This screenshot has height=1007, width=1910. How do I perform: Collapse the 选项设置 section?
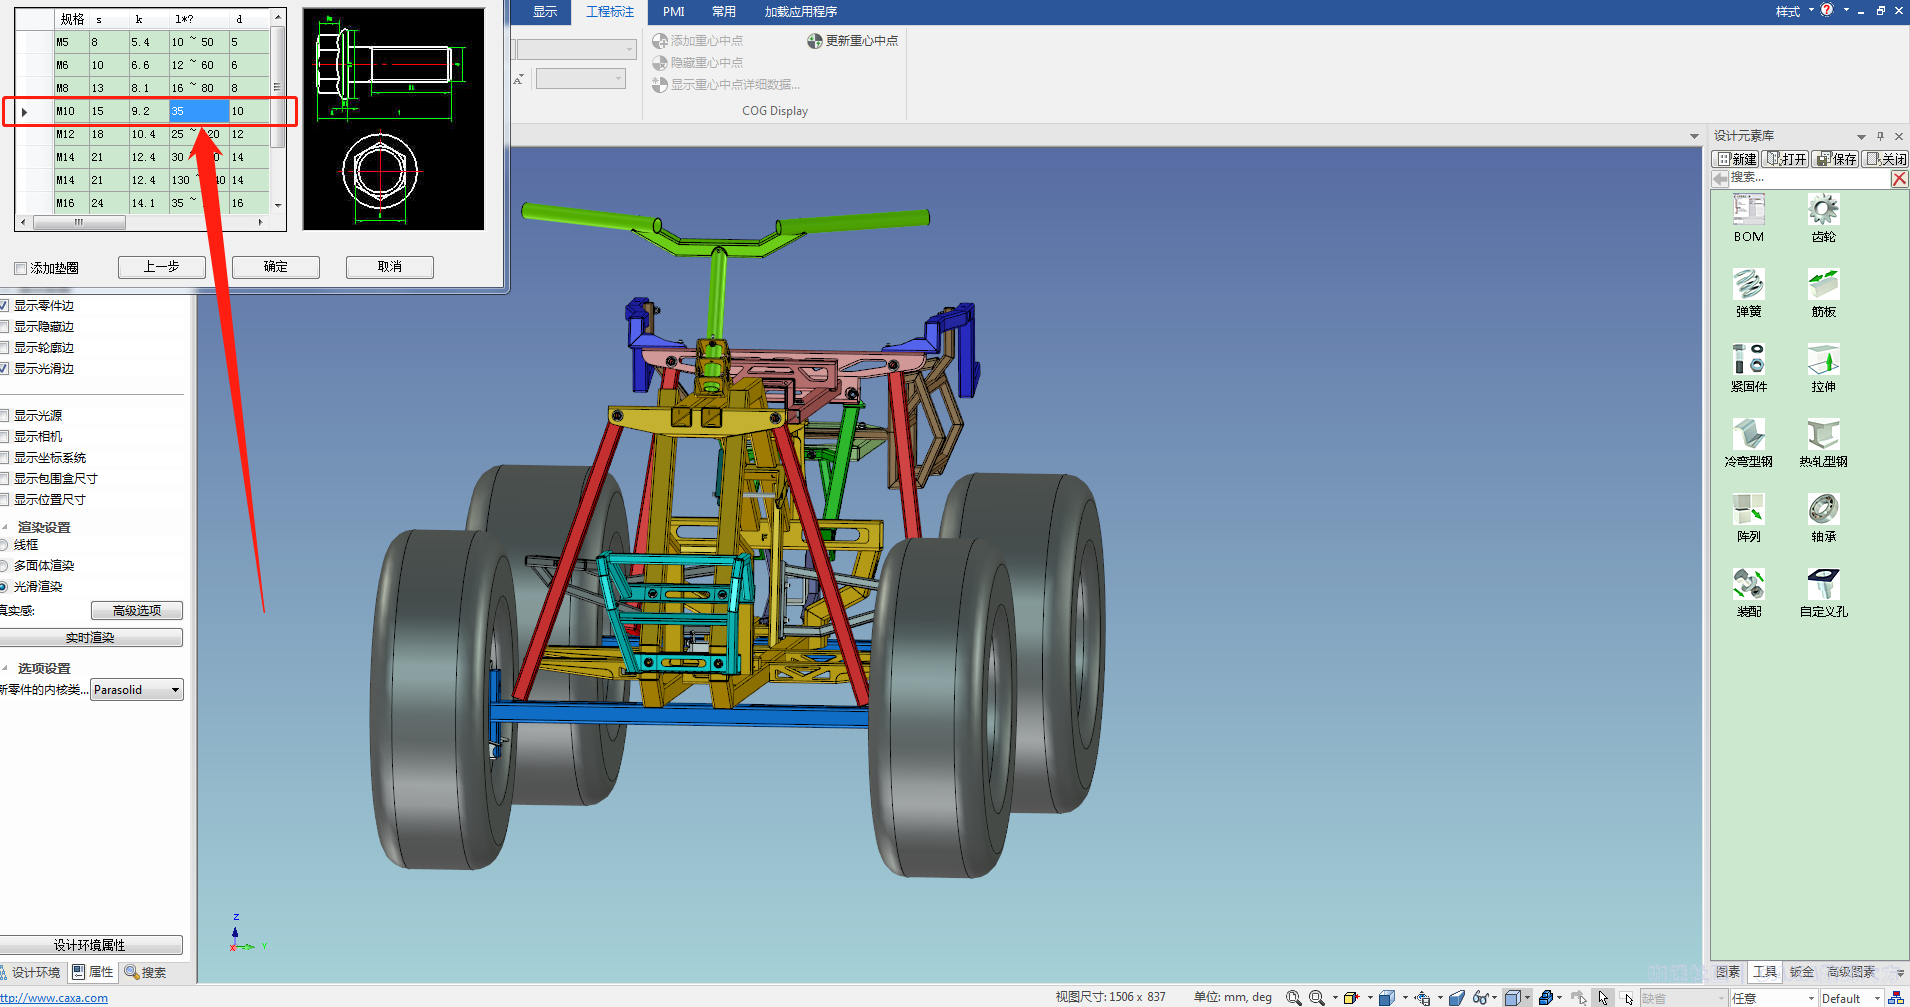point(5,668)
